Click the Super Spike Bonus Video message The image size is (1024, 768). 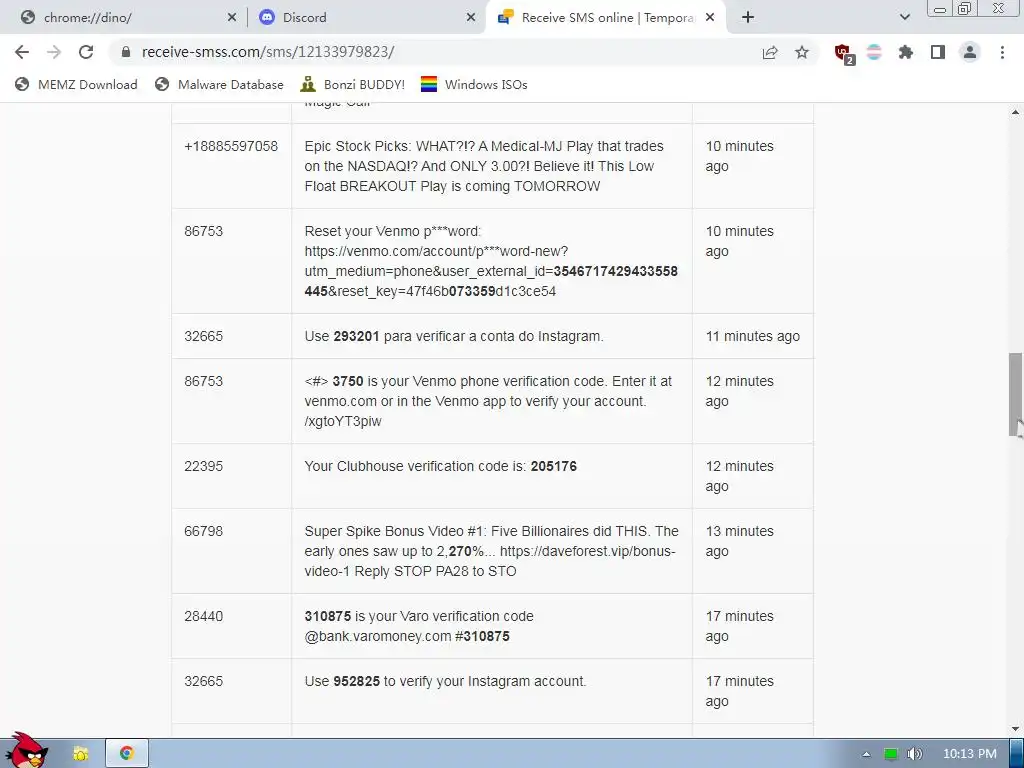(x=491, y=551)
